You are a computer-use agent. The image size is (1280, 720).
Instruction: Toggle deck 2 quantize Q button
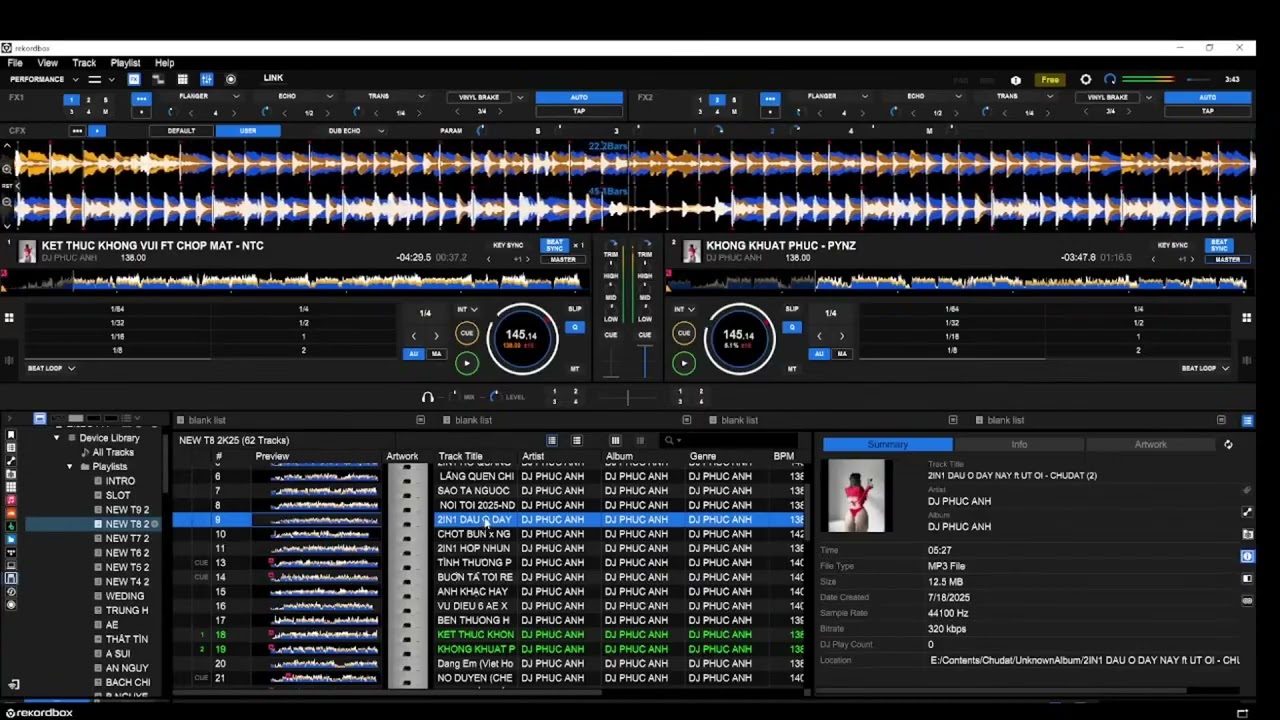(x=792, y=327)
